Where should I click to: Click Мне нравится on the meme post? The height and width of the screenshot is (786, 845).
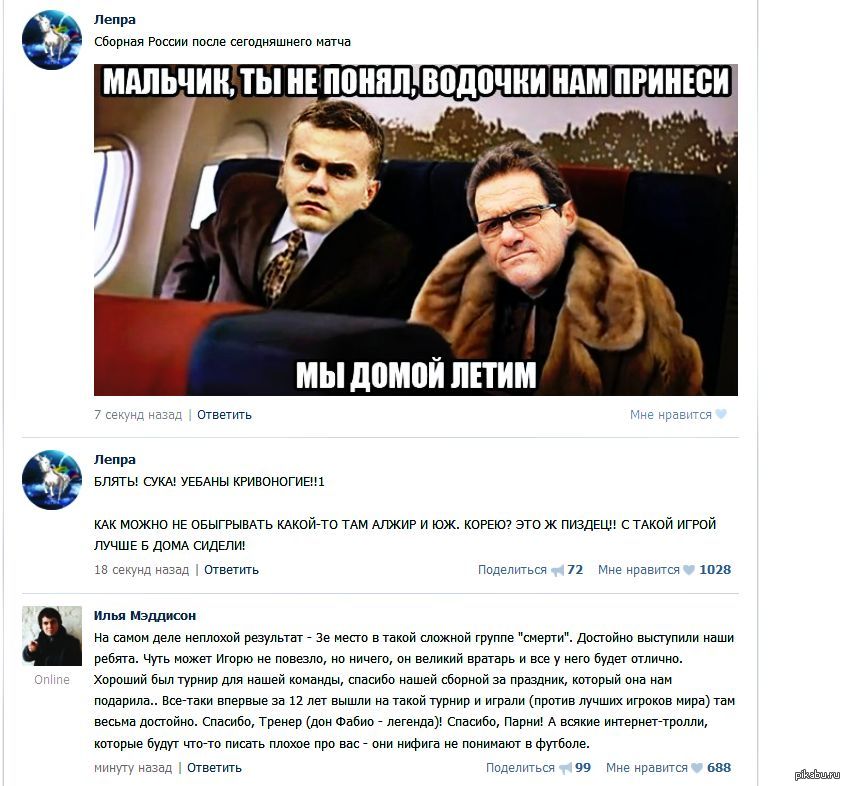[670, 415]
